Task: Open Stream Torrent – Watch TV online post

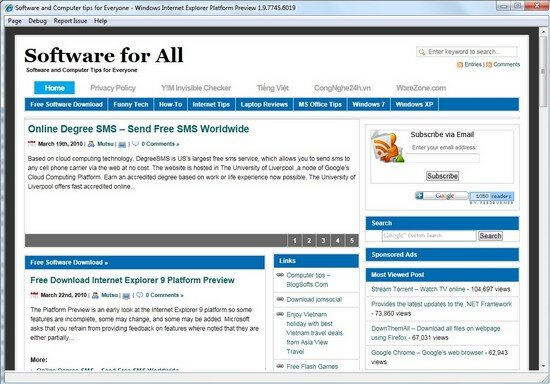Action: coord(418,289)
